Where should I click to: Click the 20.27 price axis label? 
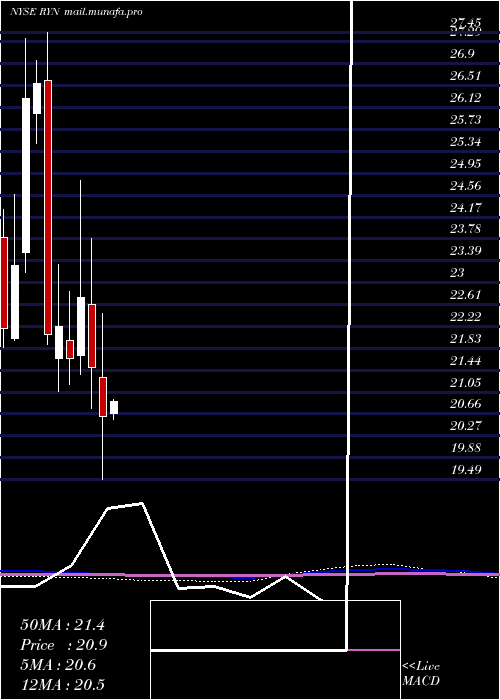pos(465,425)
